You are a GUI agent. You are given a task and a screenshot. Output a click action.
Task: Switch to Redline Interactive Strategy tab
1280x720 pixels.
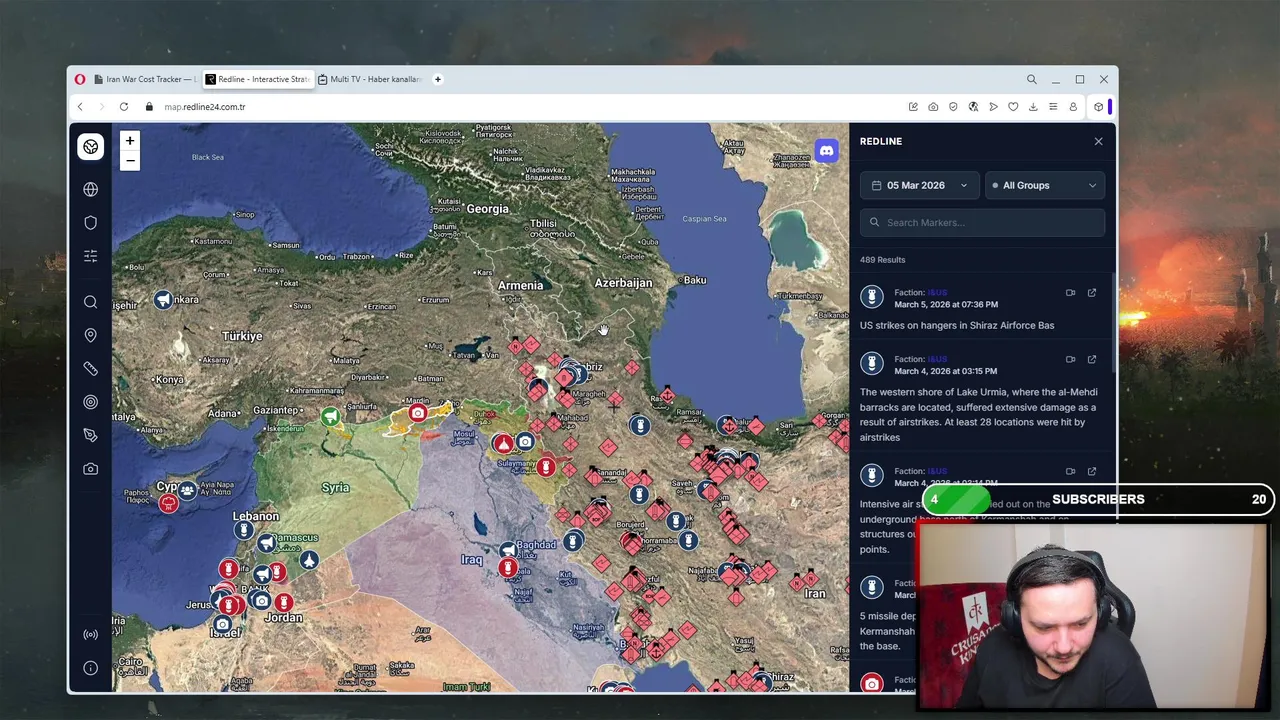(x=257, y=79)
